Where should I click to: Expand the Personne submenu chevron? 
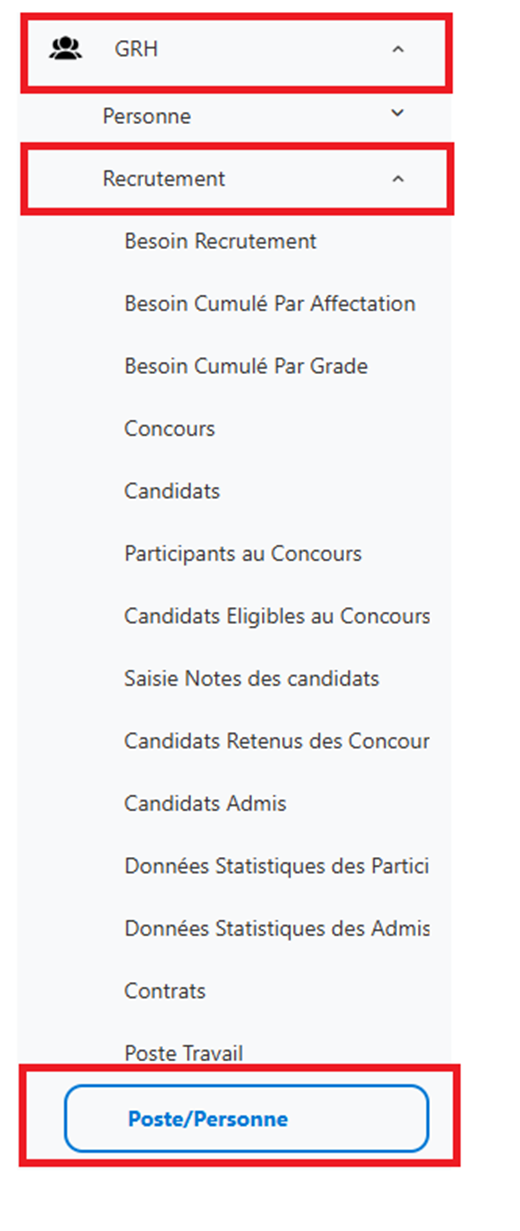[398, 114]
